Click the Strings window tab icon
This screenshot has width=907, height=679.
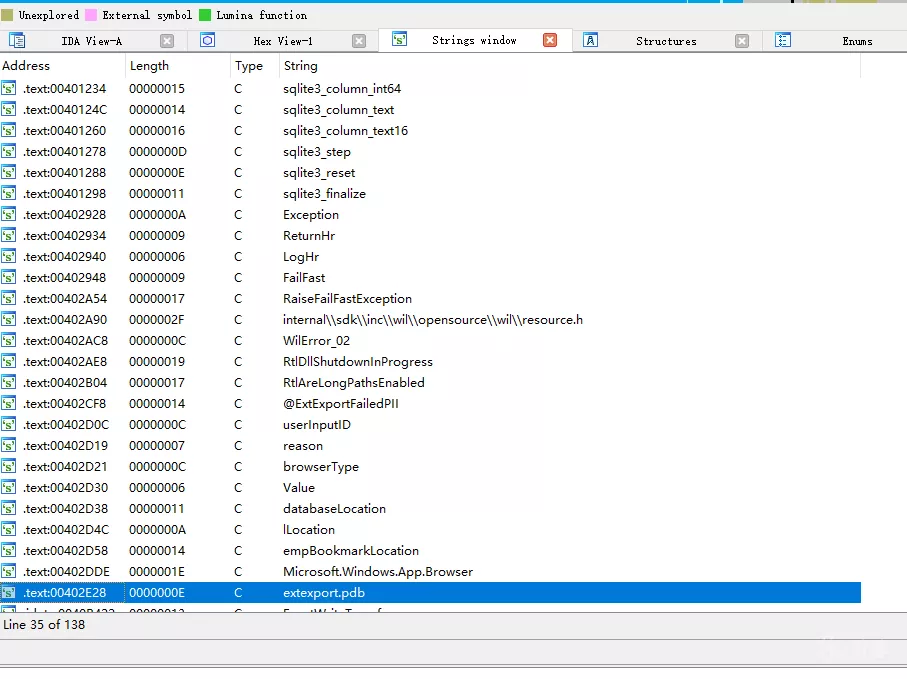[399, 39]
